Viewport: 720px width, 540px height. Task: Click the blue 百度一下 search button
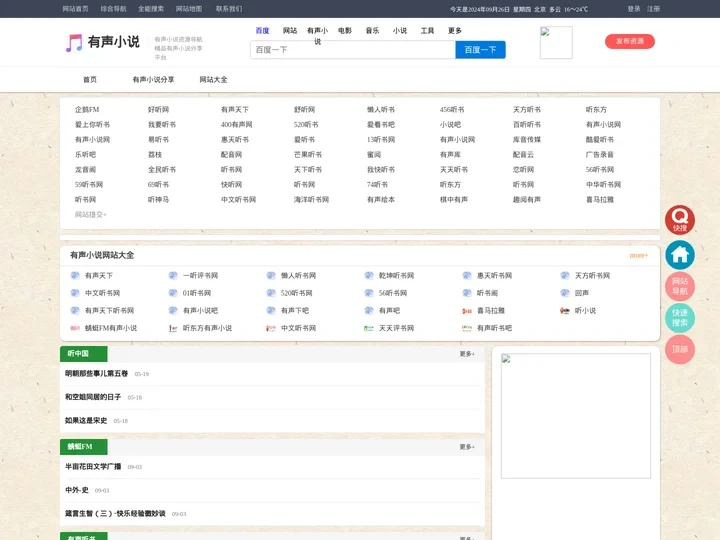[480, 50]
